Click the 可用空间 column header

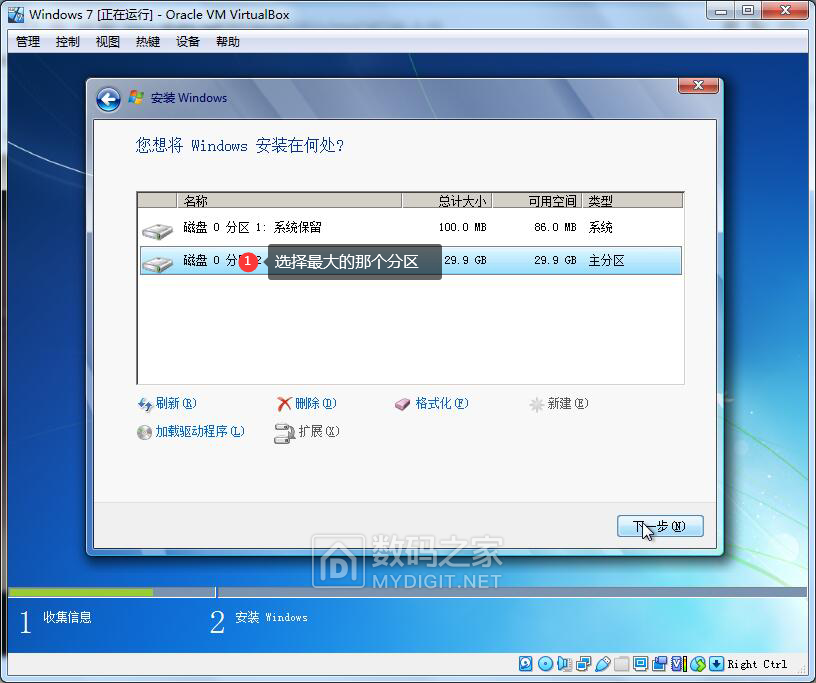(537, 200)
